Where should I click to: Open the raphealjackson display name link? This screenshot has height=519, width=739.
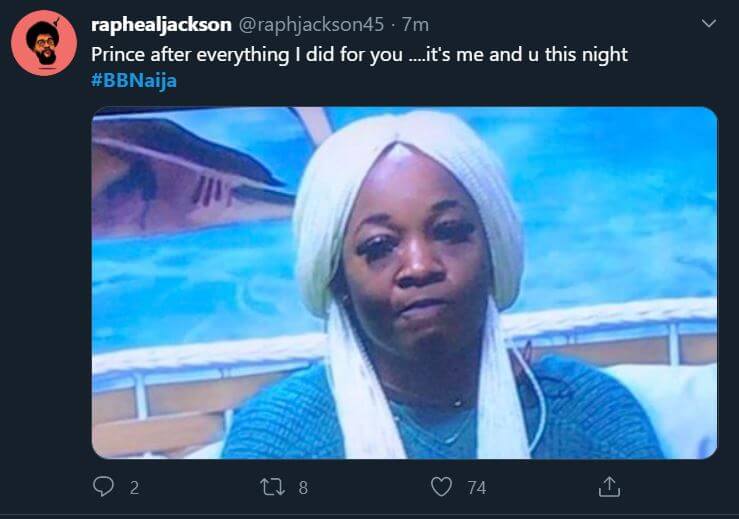[161, 25]
